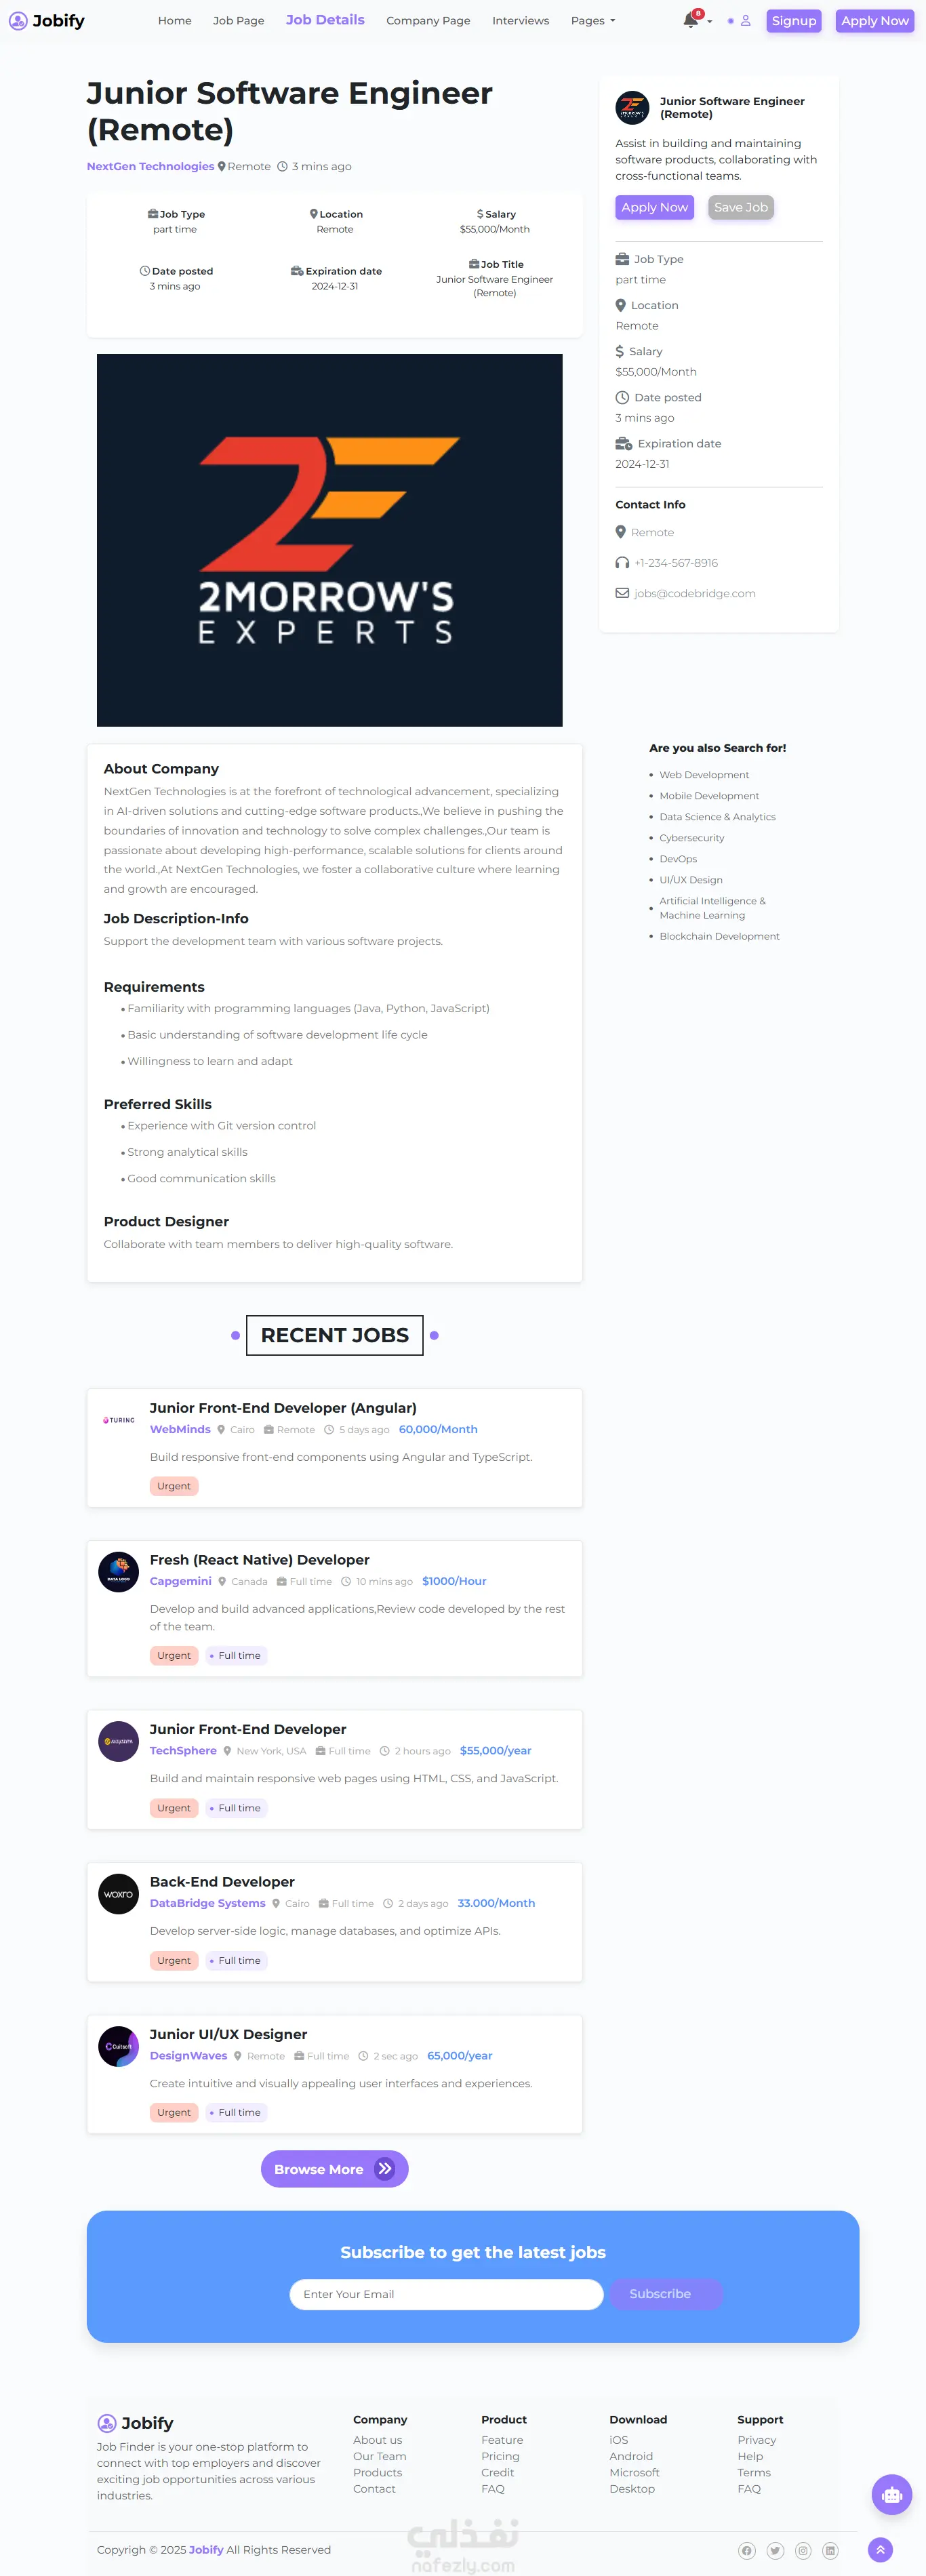Open the Twitter icon in footer
The image size is (926, 2576).
tap(774, 2551)
